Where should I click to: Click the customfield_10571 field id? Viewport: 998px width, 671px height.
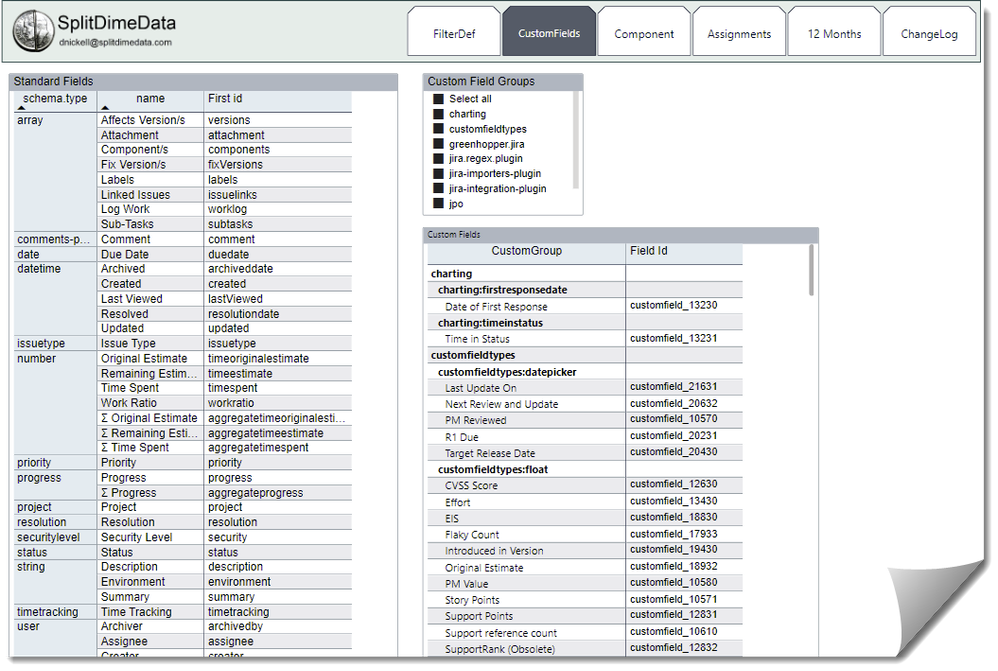(x=673, y=599)
